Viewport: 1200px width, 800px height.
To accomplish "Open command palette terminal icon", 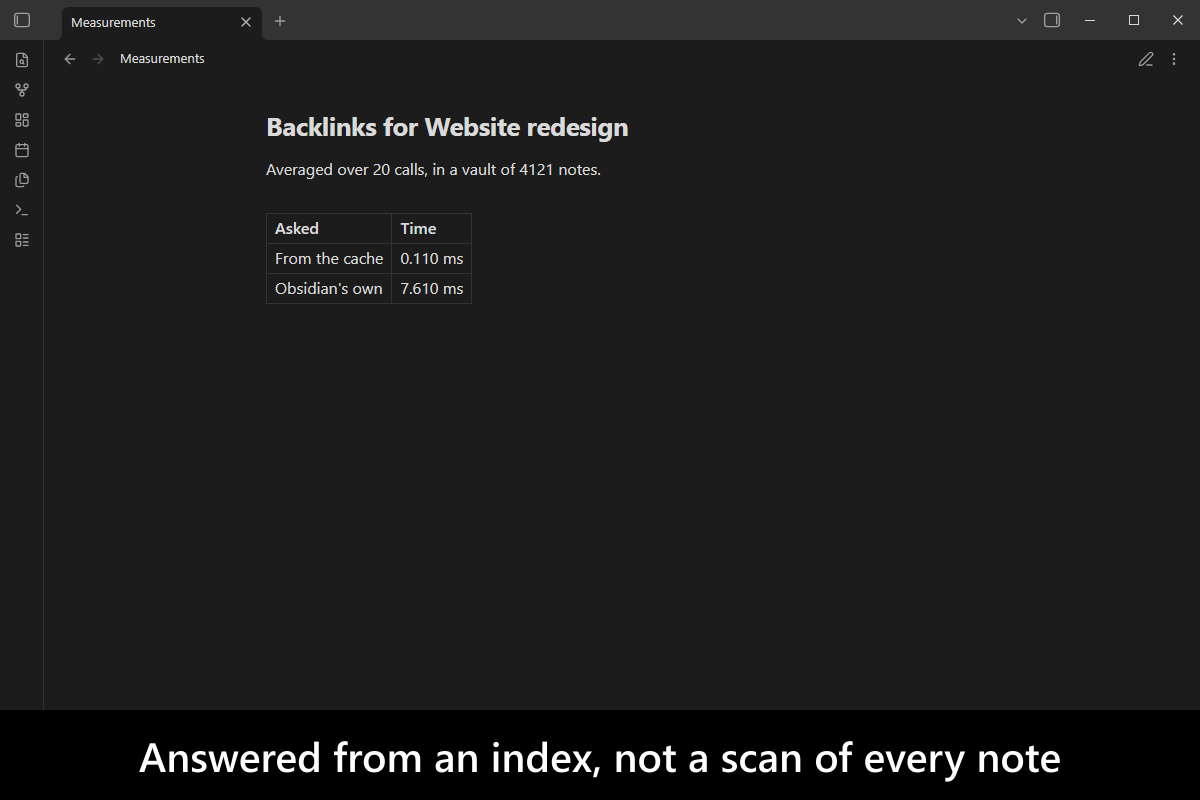I will tap(22, 210).
